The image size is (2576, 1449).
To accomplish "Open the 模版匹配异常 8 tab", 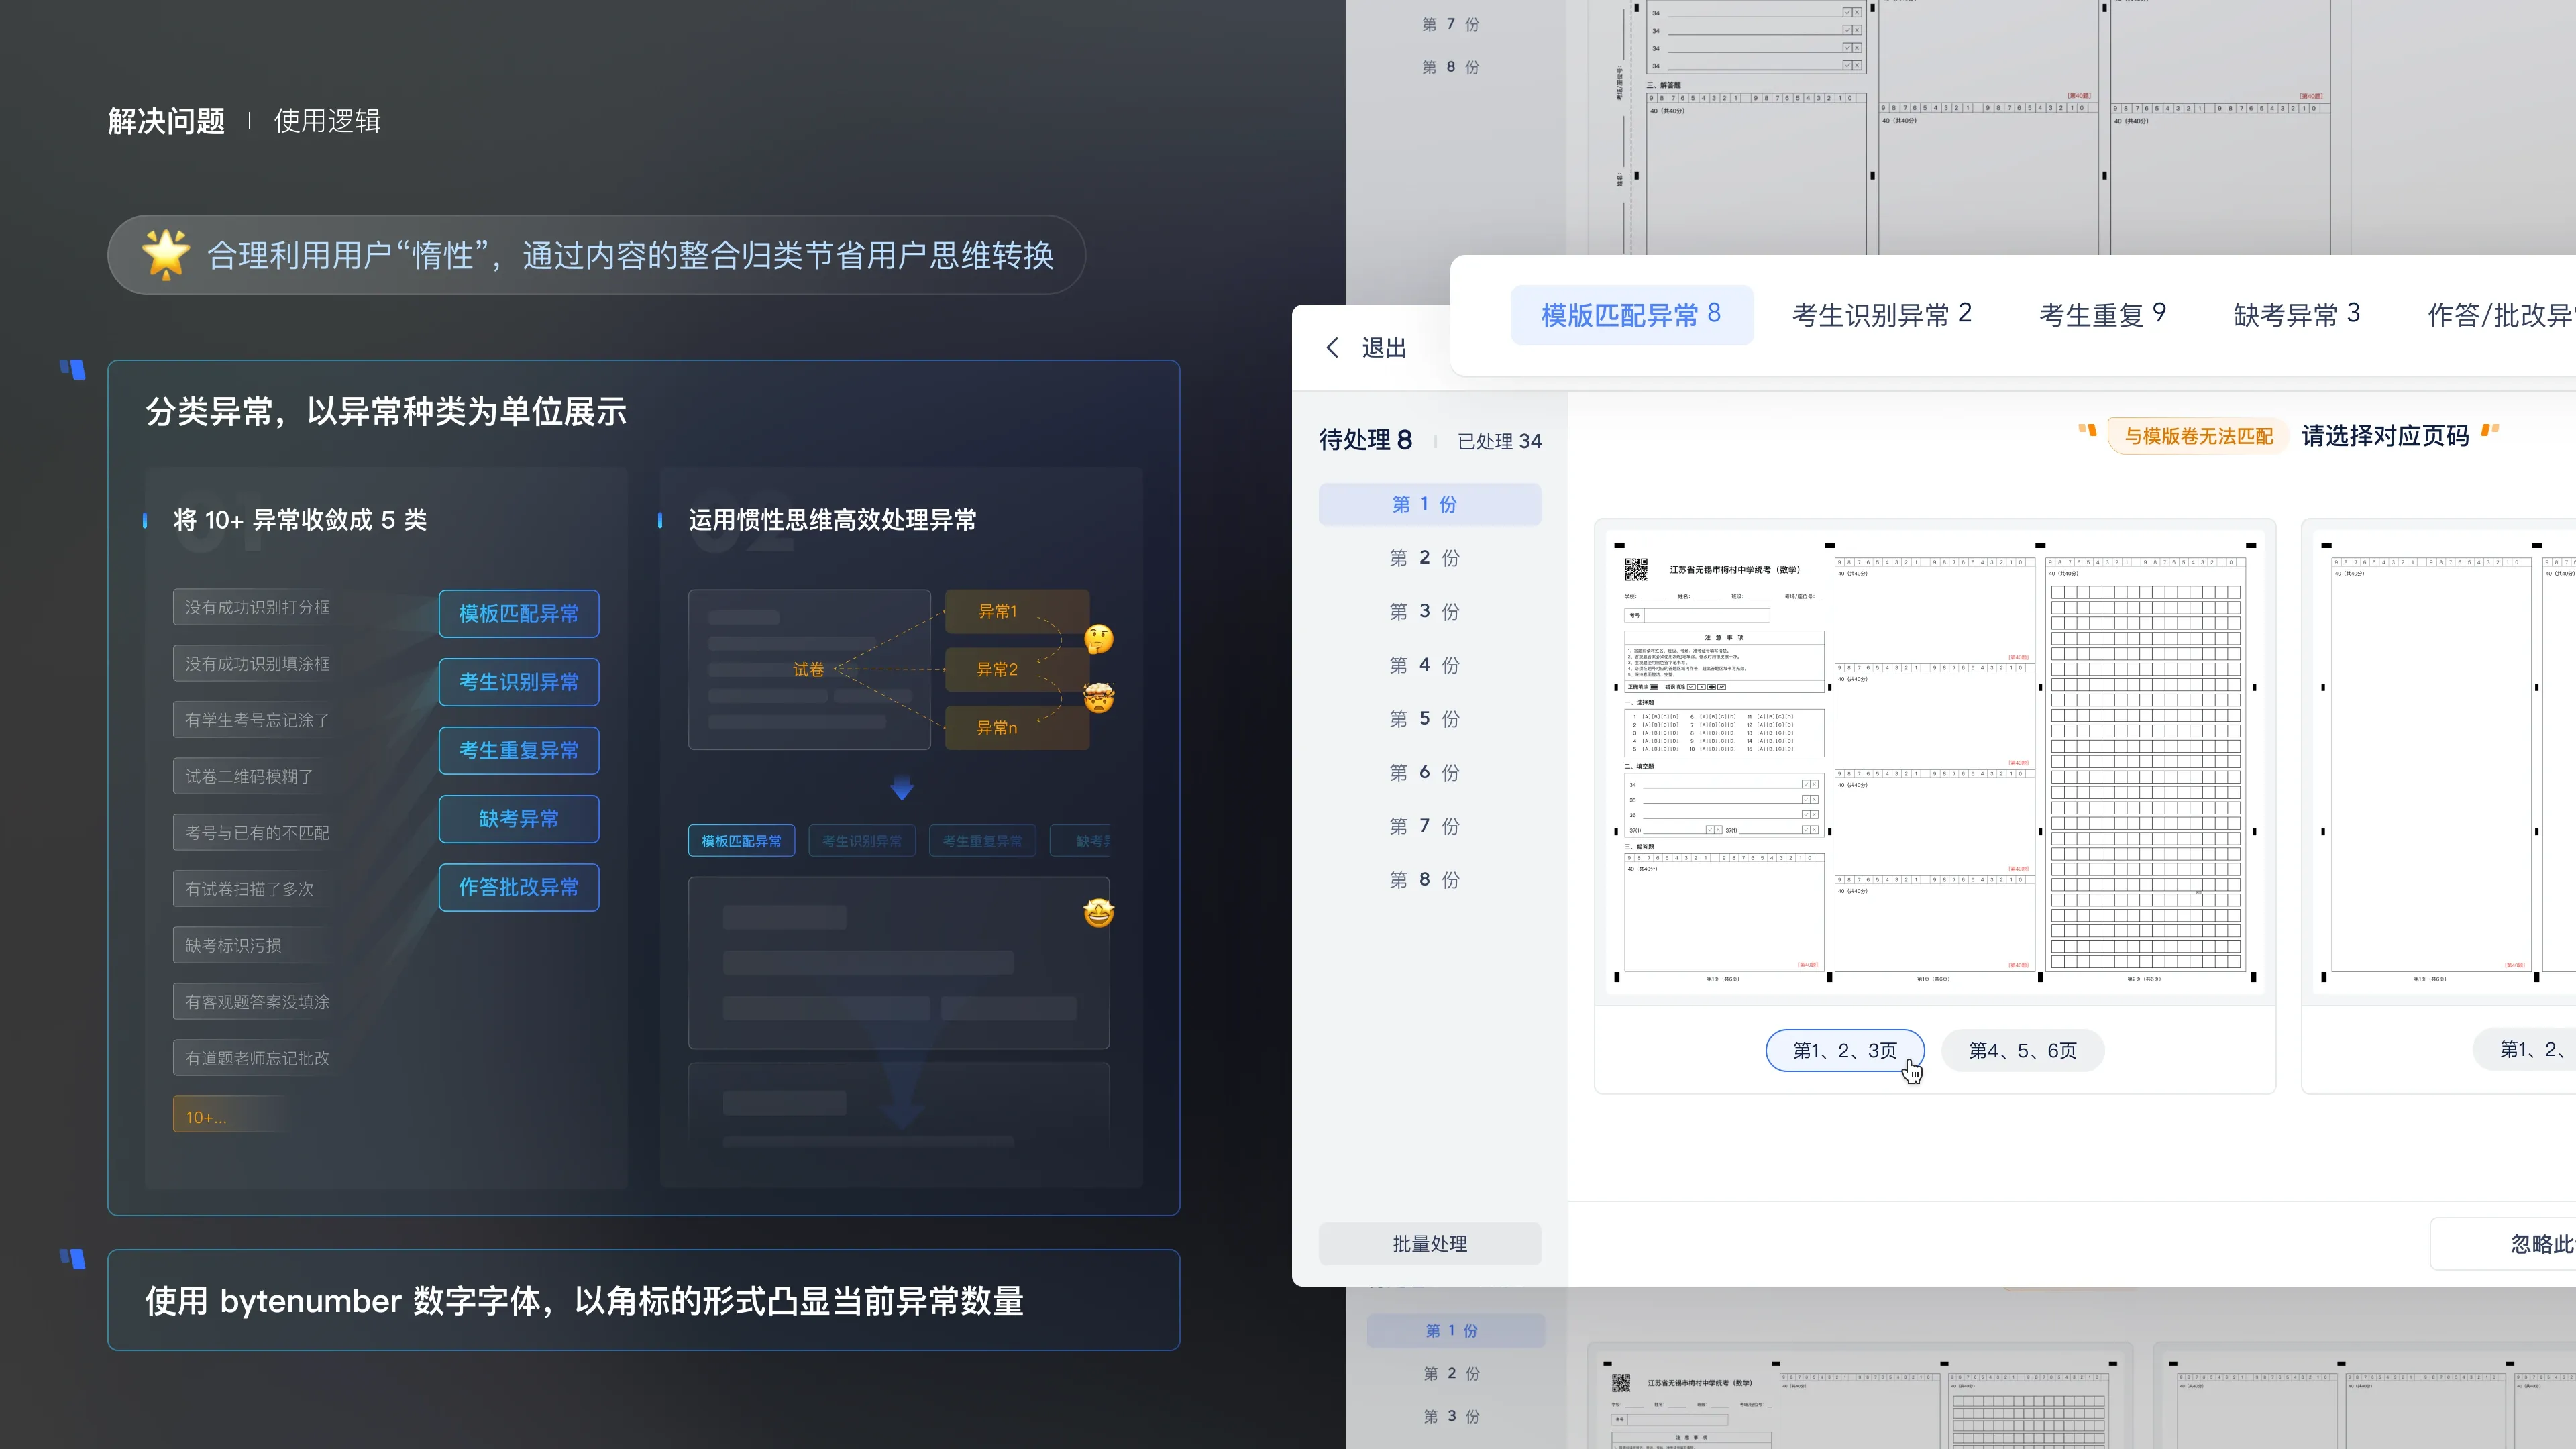I will pos(1631,315).
